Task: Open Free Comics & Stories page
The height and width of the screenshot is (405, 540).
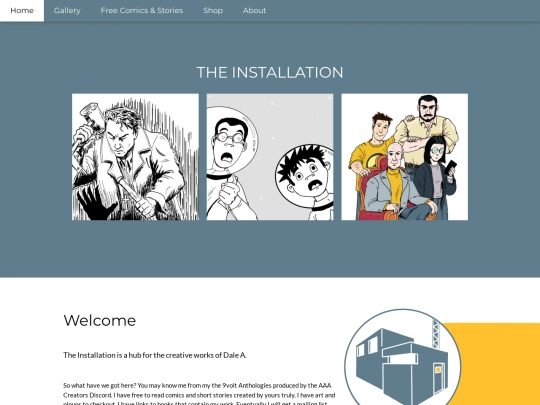Action: click(x=142, y=11)
